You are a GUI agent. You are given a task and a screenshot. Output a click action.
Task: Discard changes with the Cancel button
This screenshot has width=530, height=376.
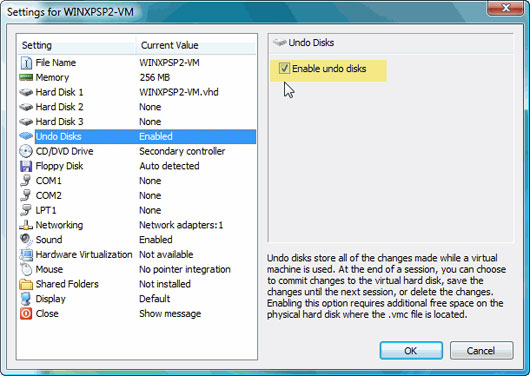(481, 350)
